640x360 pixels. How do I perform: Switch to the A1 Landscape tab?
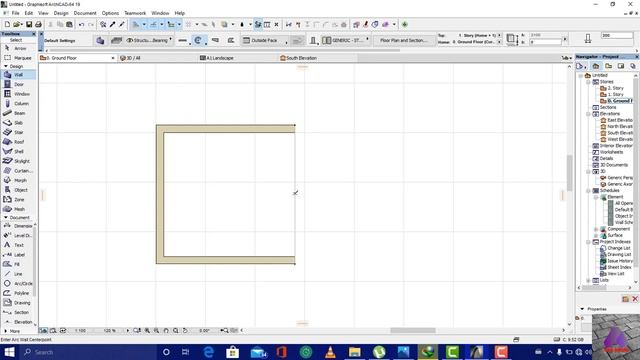238,58
